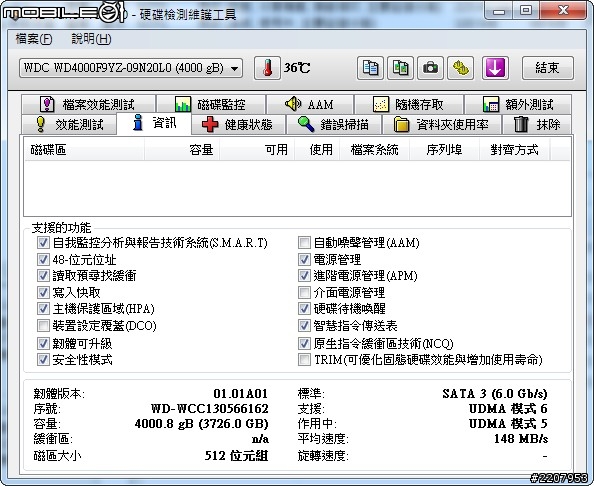Toggle the S.M.A.R.T checkbox
This screenshot has height=486, width=594.
43,242
